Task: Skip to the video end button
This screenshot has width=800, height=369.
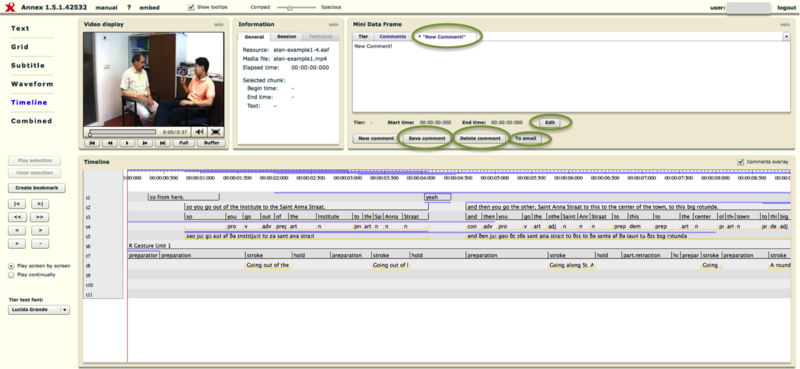Action: pyautogui.click(x=162, y=143)
